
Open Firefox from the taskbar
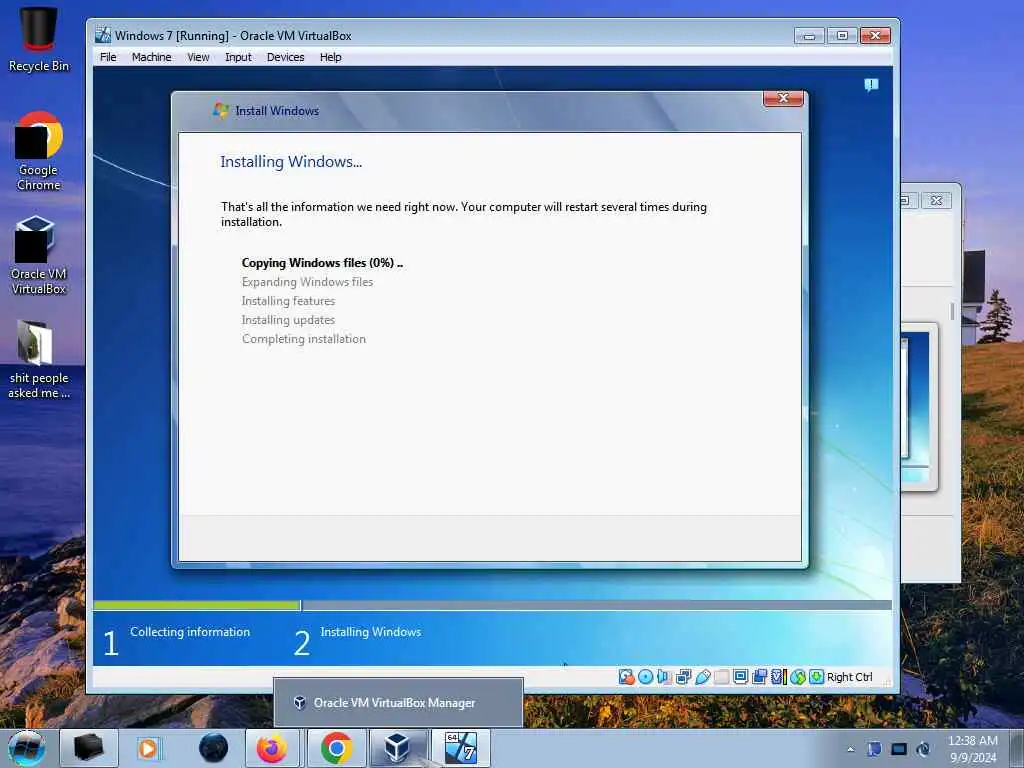pyautogui.click(x=272, y=748)
